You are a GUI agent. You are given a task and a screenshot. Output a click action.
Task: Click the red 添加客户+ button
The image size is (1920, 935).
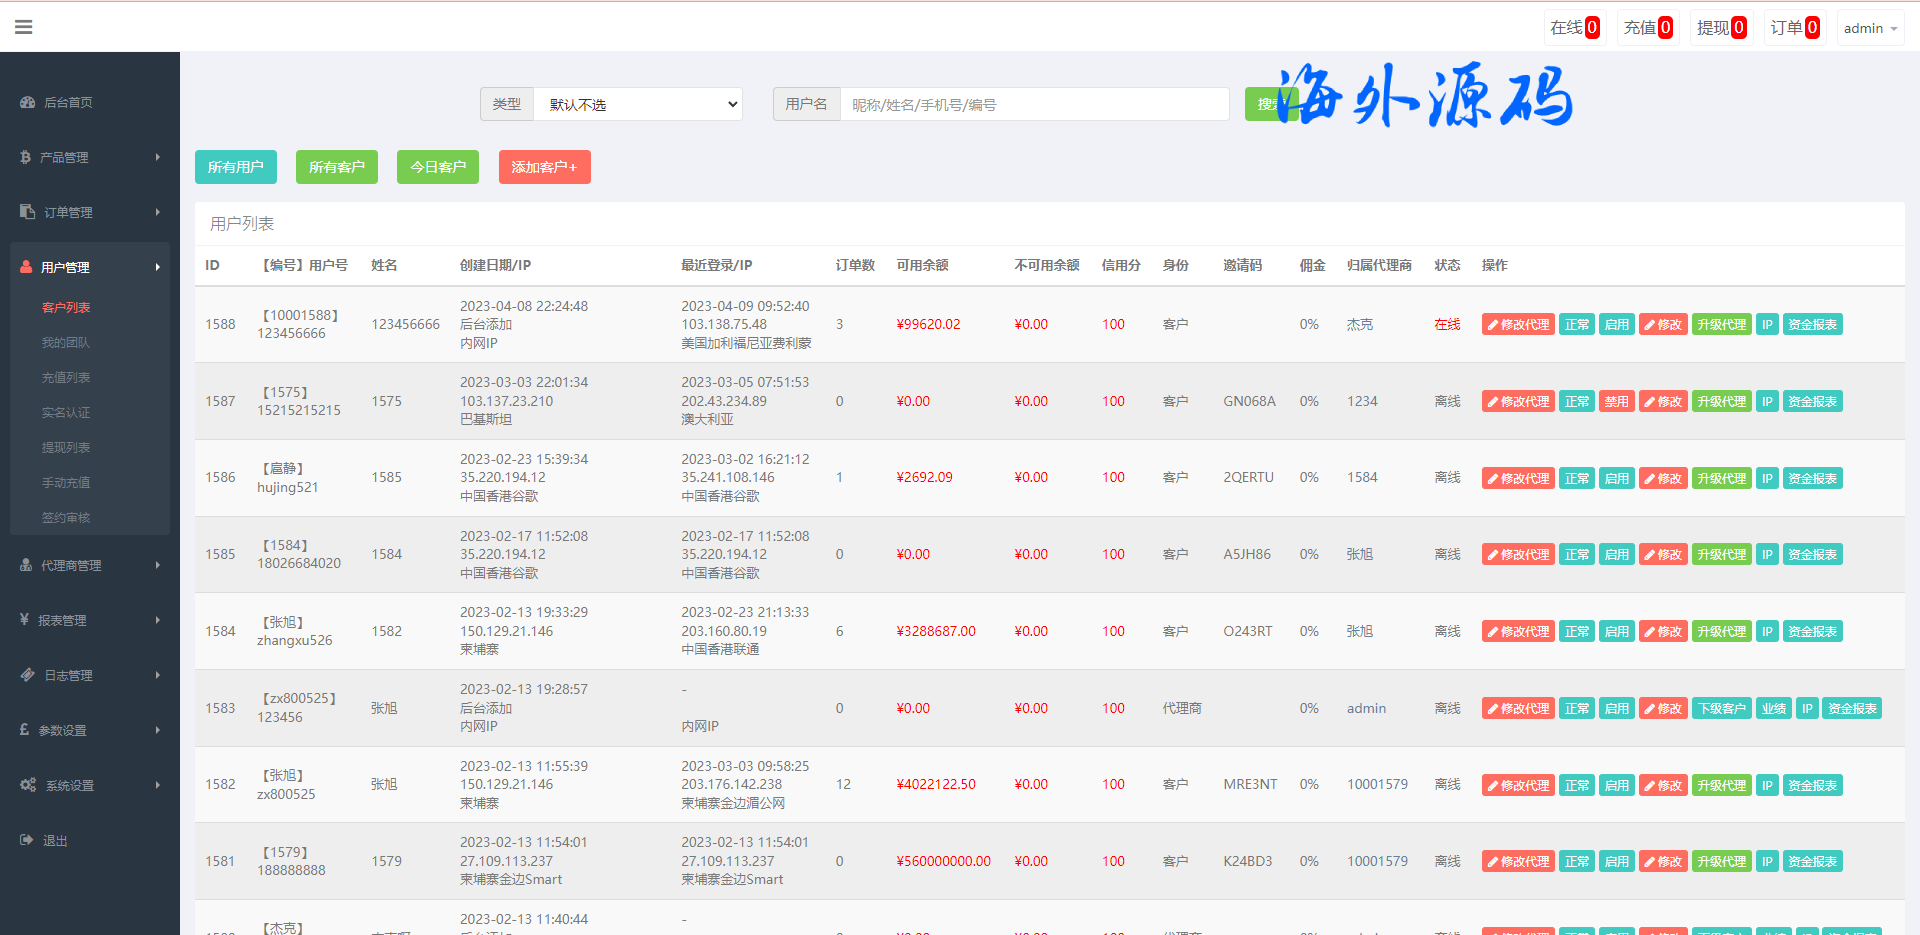click(x=544, y=167)
